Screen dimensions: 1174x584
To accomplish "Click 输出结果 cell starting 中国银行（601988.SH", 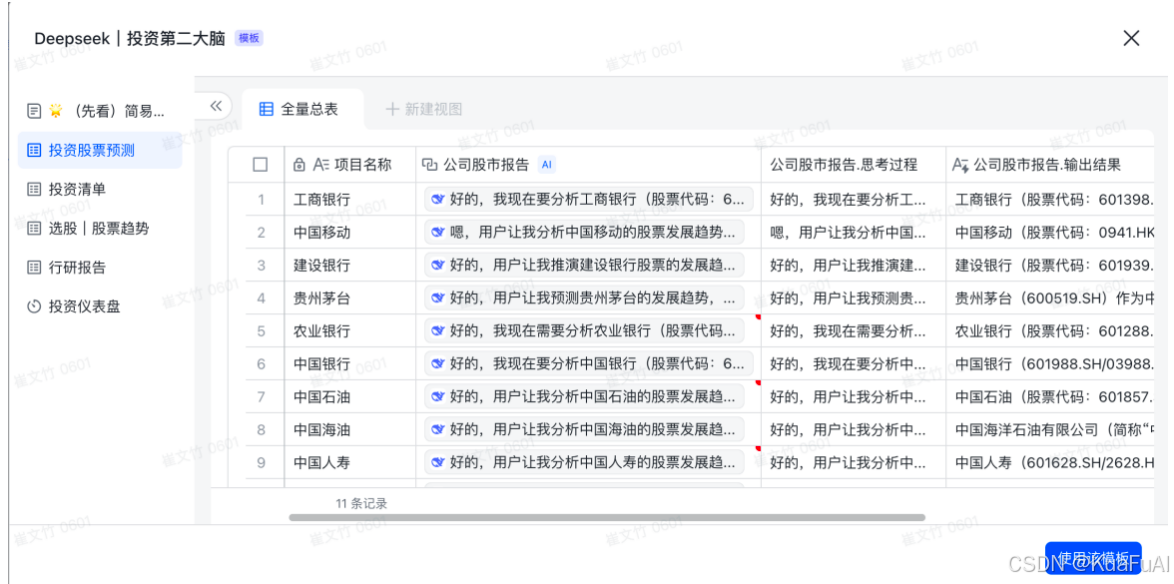I will (x=1050, y=364).
